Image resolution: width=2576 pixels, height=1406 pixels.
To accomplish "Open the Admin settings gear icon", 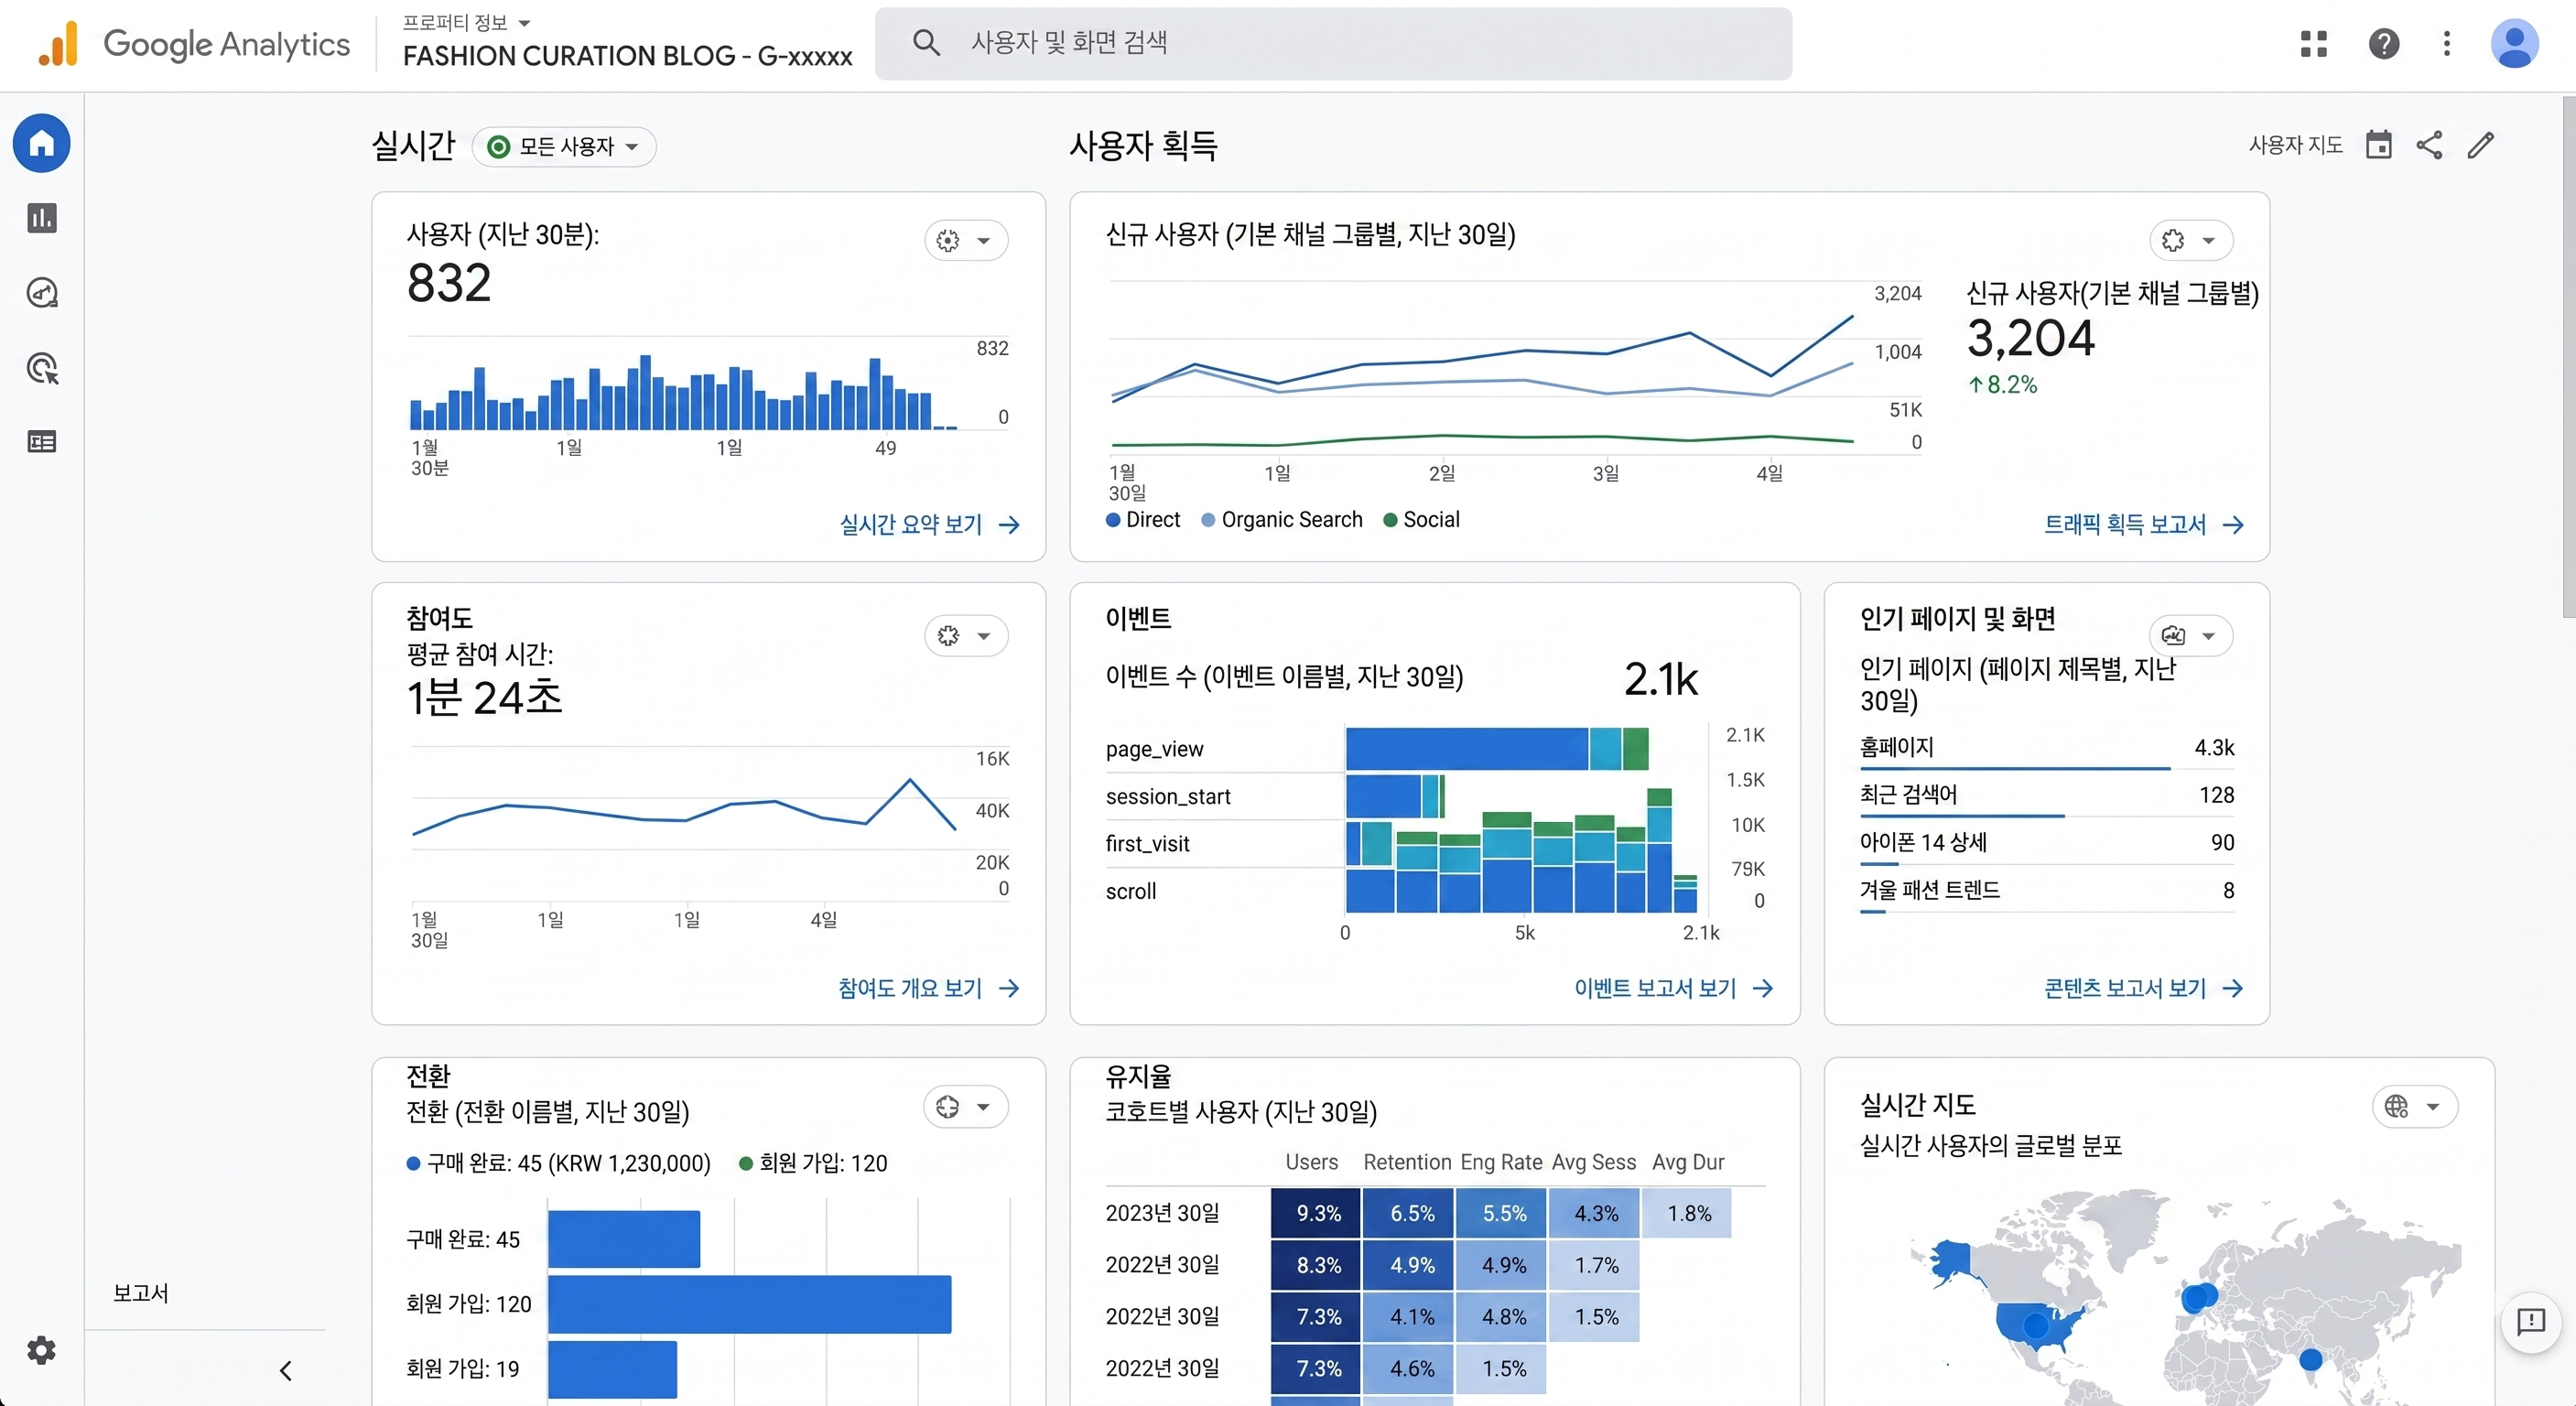I will tap(41, 1350).
